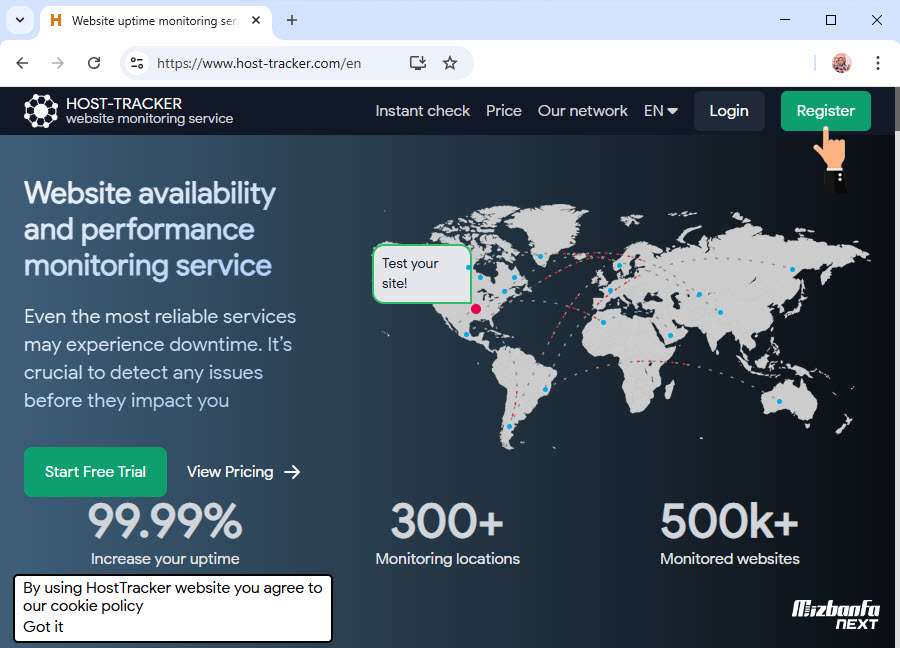Viewport: 900px width, 648px height.
Task: Click the website monitoring service tagline
Action: 150,119
